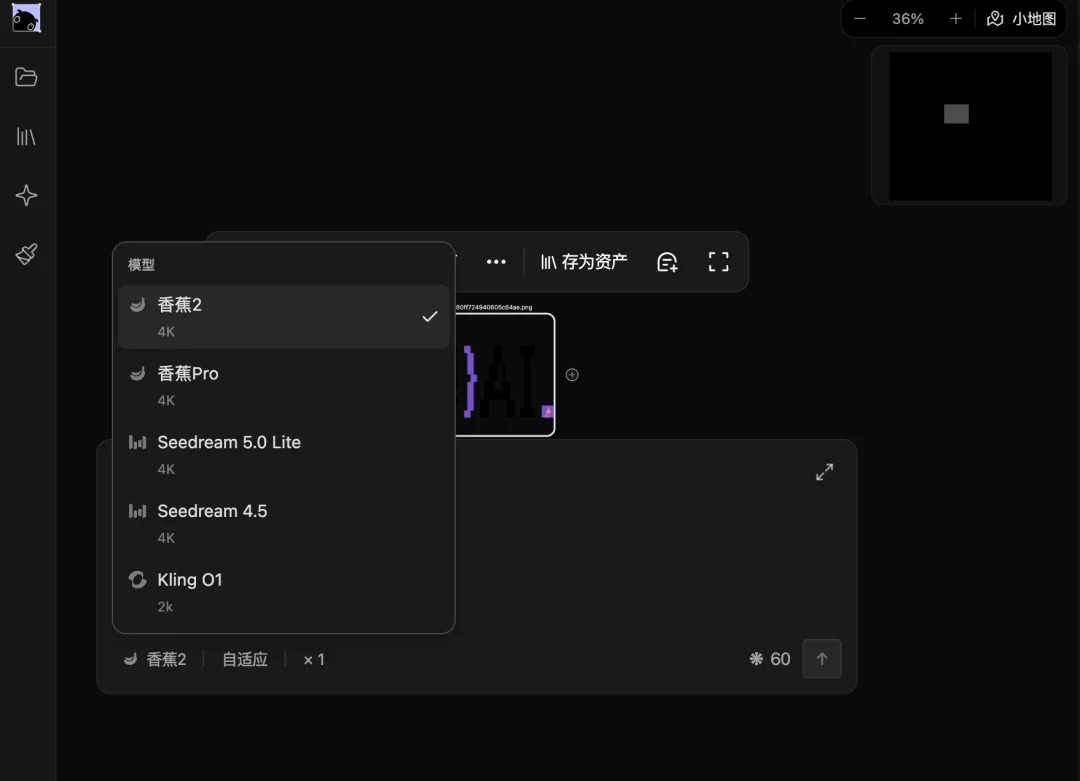
Task: Click the sparkle AI generate icon
Action: (26, 196)
